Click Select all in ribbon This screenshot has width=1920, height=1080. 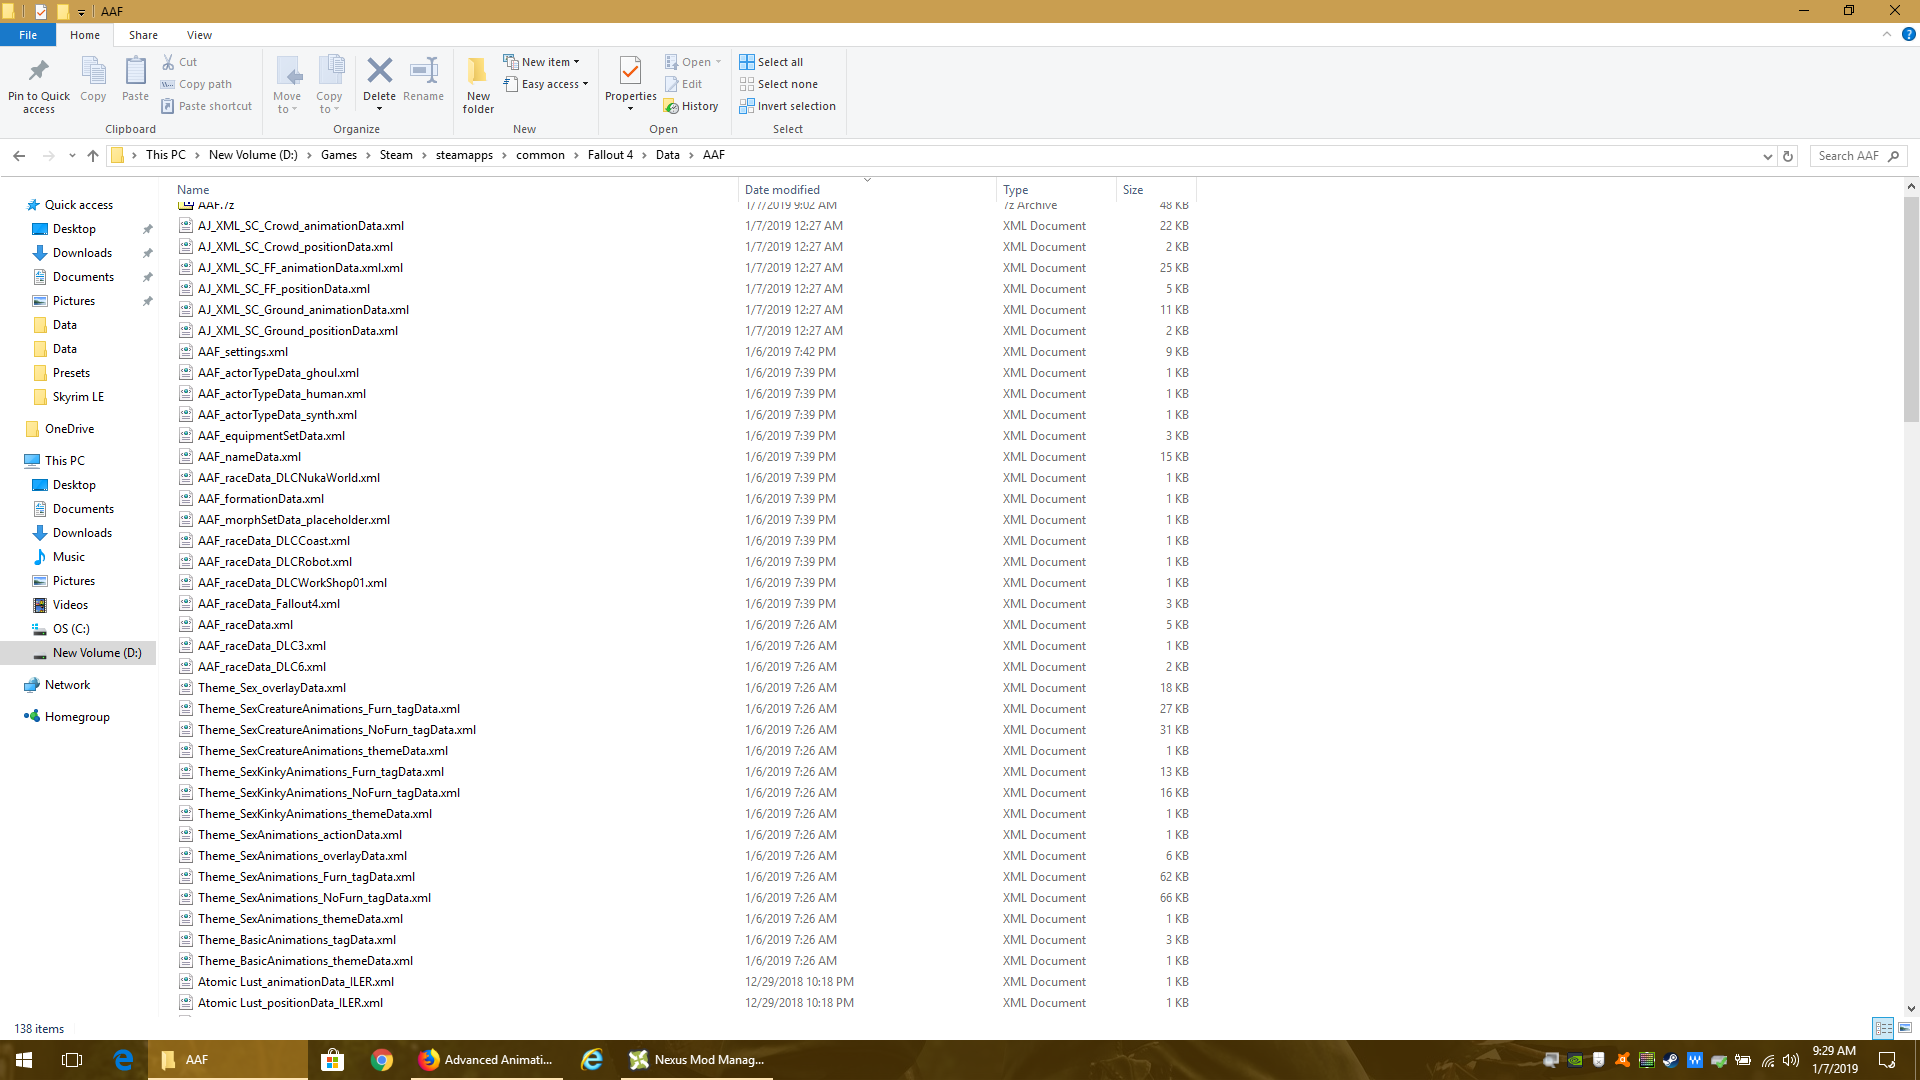coord(771,62)
